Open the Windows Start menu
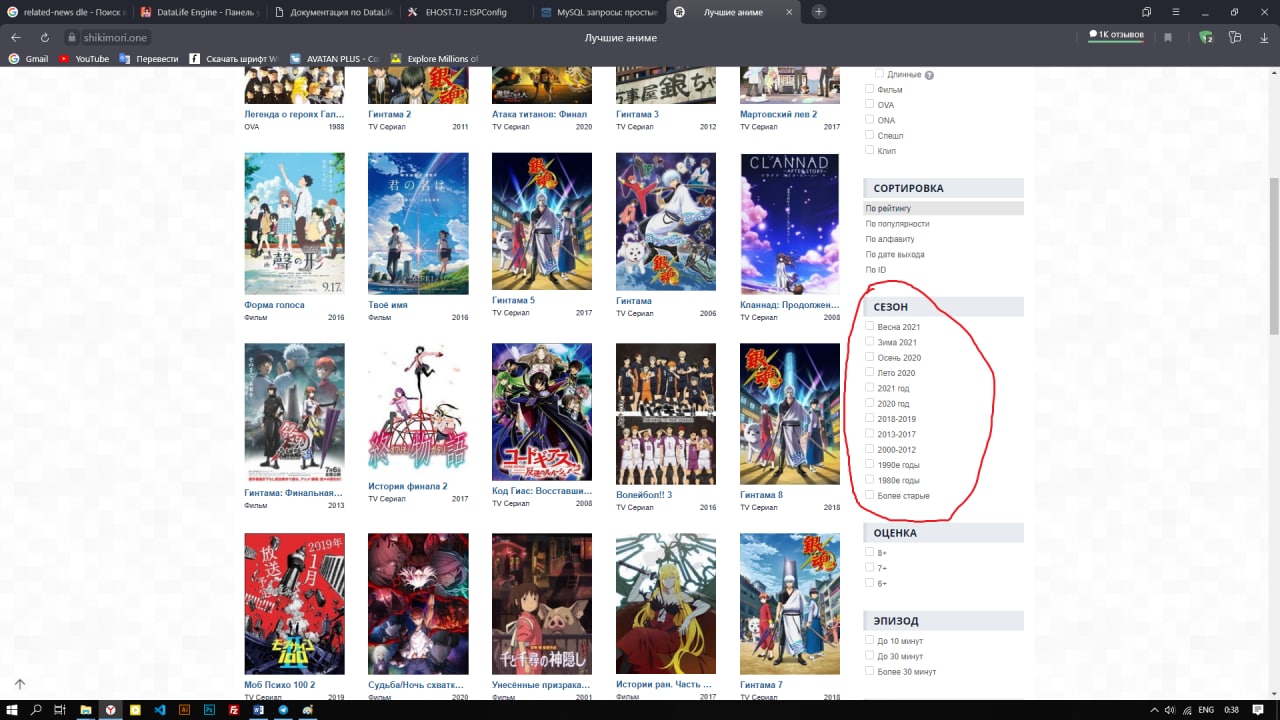Screen dimensions: 1280x720 [x=12, y=709]
